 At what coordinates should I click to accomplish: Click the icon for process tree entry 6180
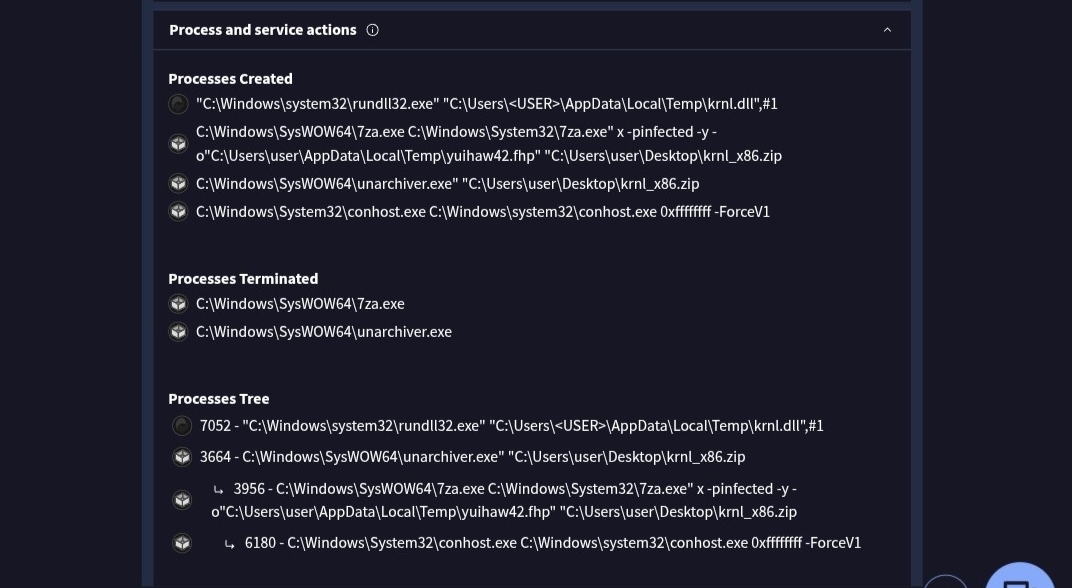tap(182, 543)
